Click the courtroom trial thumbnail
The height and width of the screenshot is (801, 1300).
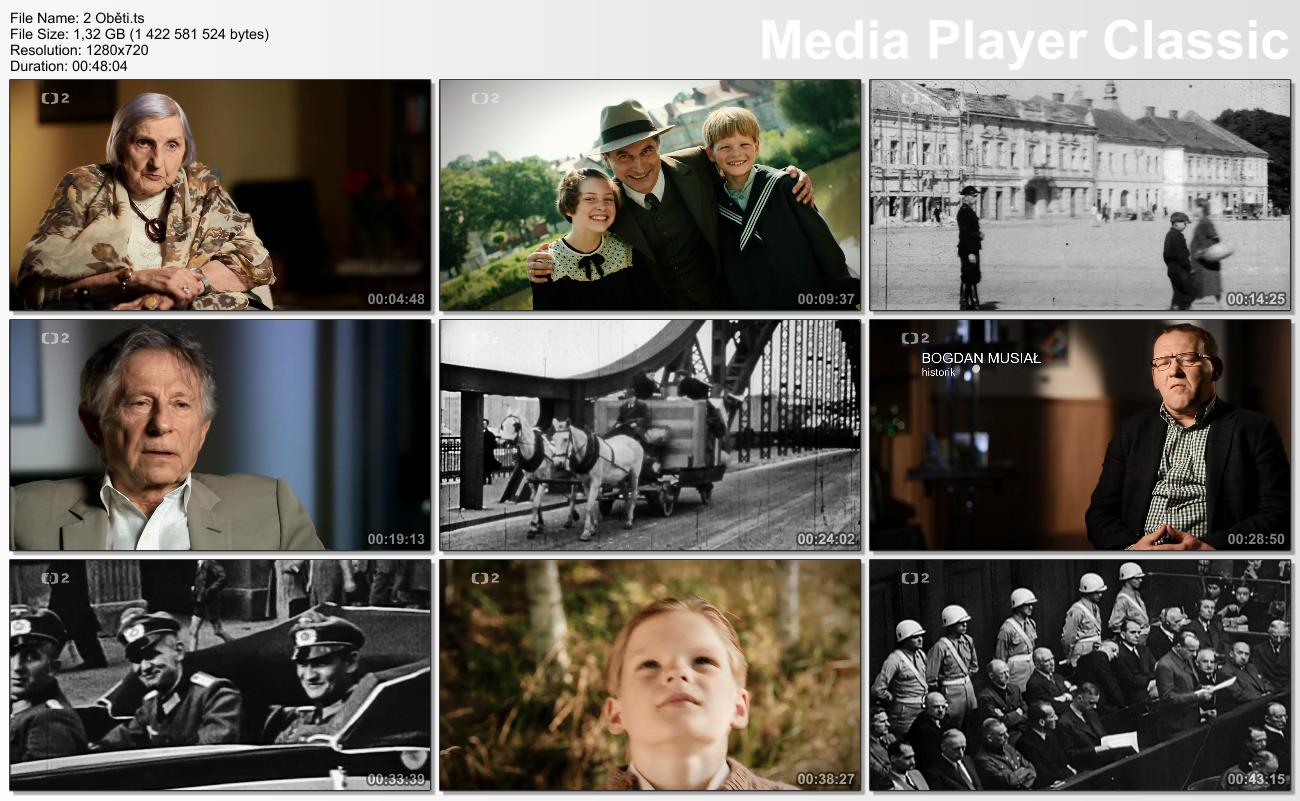pyautogui.click(x=1079, y=675)
